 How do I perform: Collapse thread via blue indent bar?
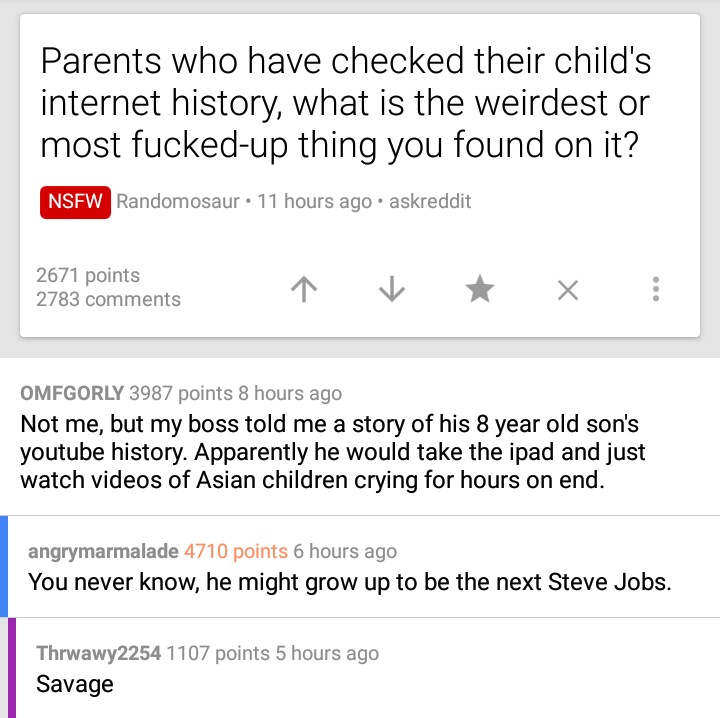(4, 566)
